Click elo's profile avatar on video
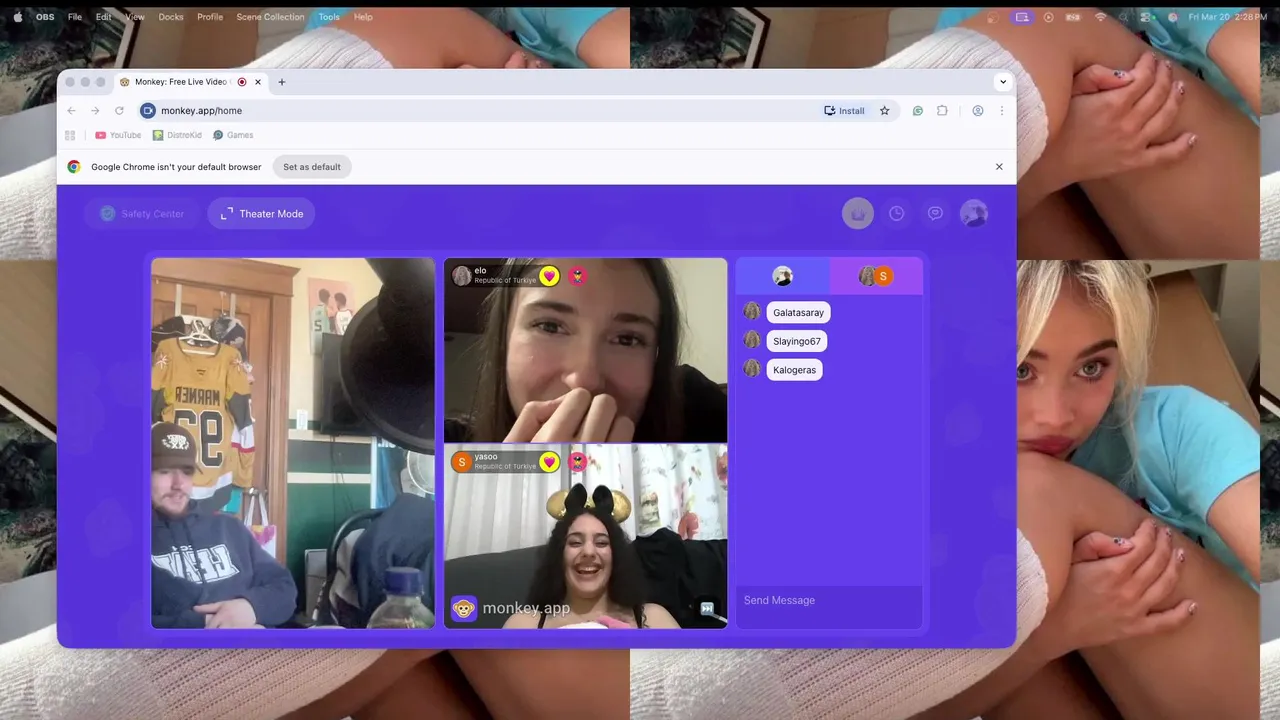The image size is (1280, 720). pyautogui.click(x=461, y=276)
